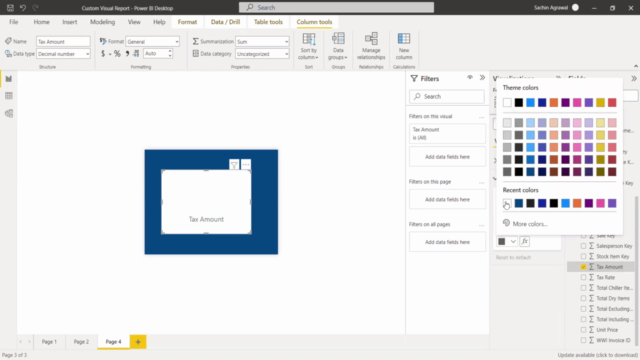Switch to the Home ribbon tab
The height and width of the screenshot is (360, 640).
pos(42,22)
